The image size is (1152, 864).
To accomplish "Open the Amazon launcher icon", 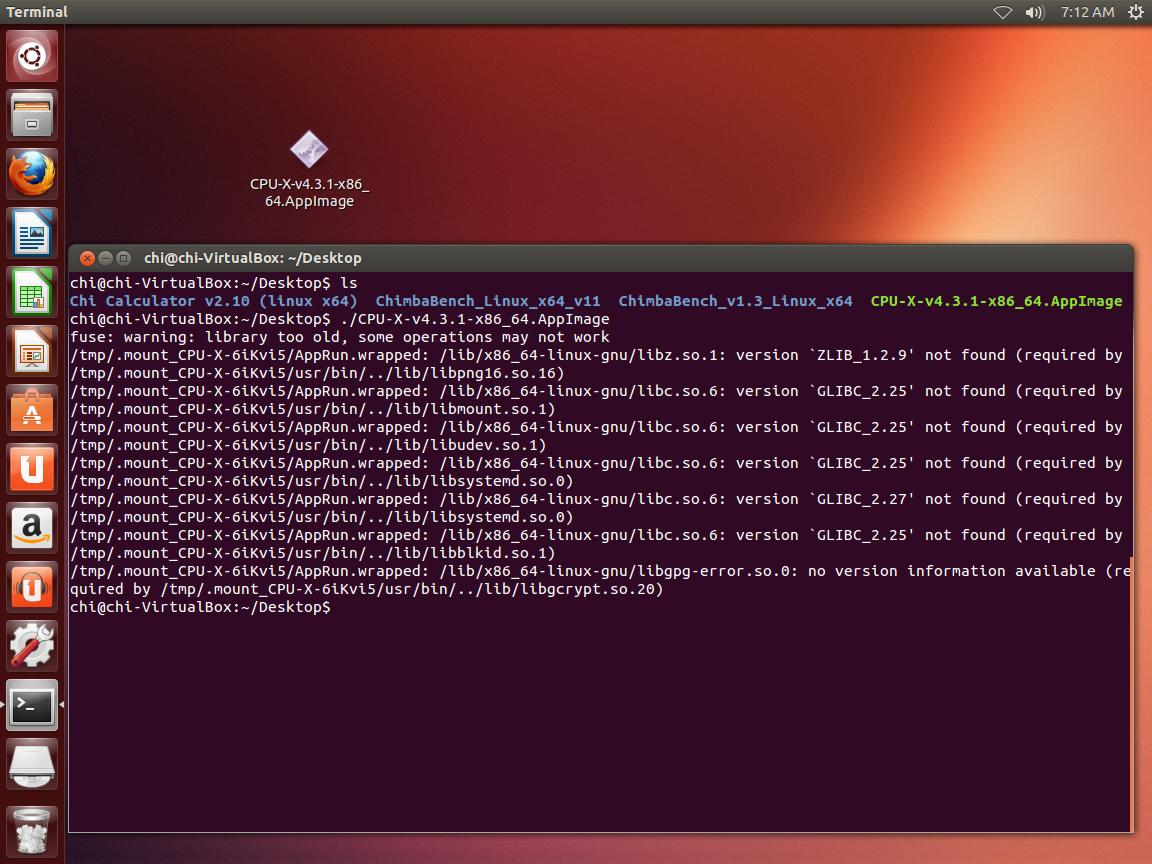I will (x=32, y=528).
